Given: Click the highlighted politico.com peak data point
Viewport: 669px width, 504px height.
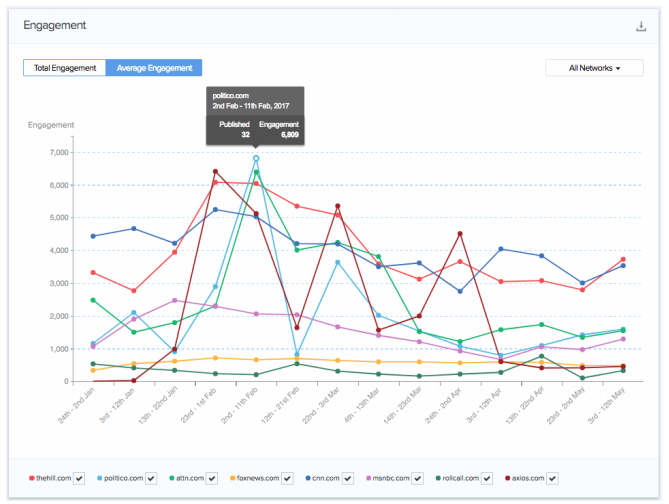Looking at the screenshot, I should pos(256,158).
